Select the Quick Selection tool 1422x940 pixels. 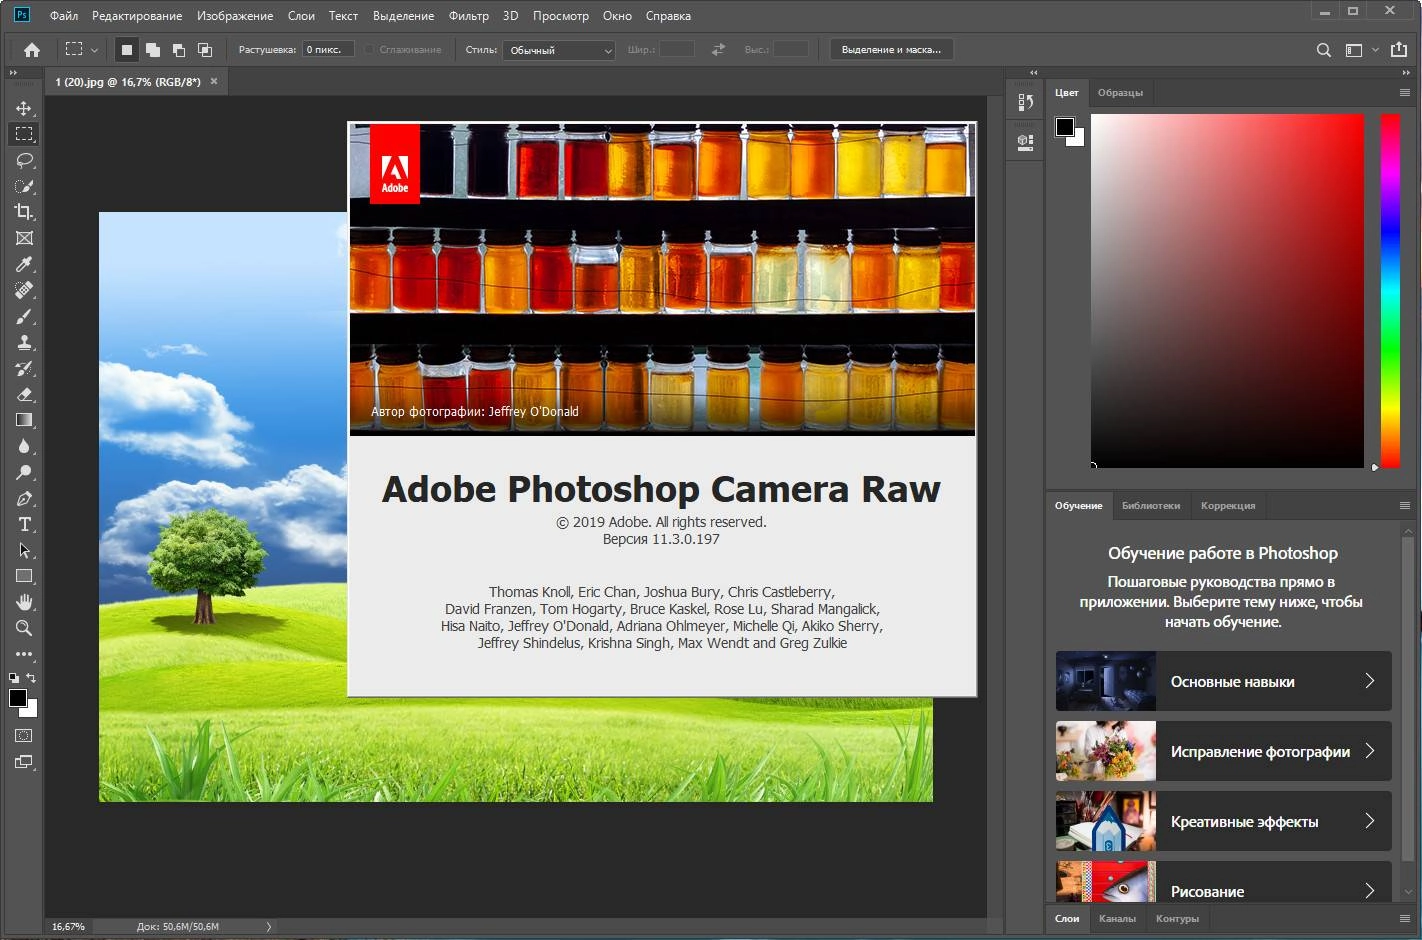24,186
